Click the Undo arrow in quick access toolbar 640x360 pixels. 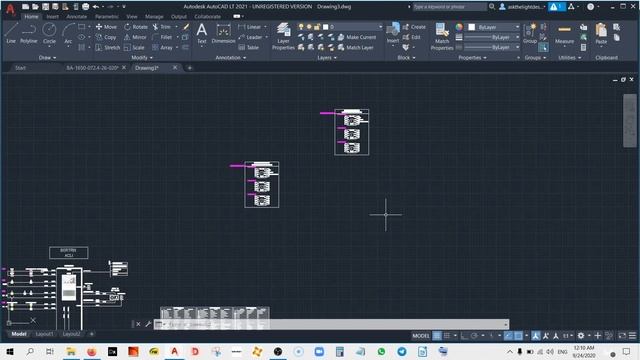[x=96, y=7]
